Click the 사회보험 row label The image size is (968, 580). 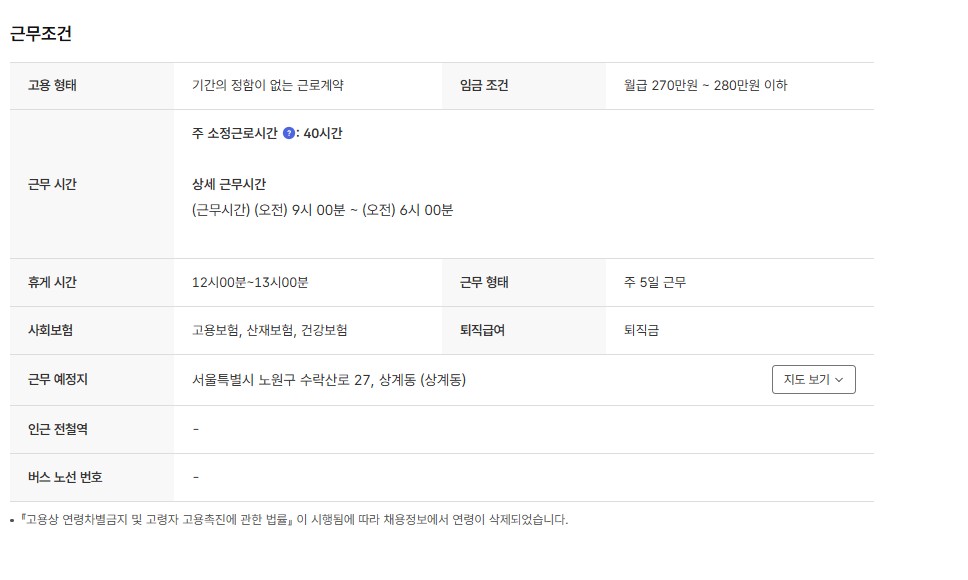[x=52, y=330]
